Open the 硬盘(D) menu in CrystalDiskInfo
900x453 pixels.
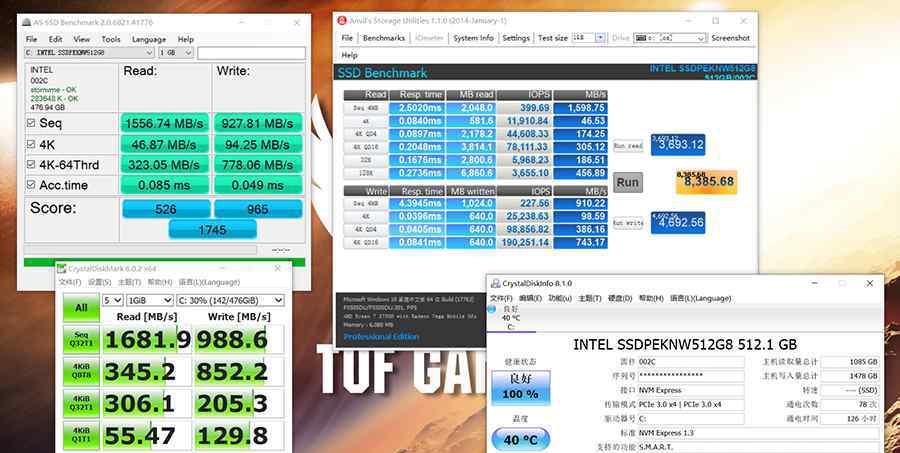(620, 299)
